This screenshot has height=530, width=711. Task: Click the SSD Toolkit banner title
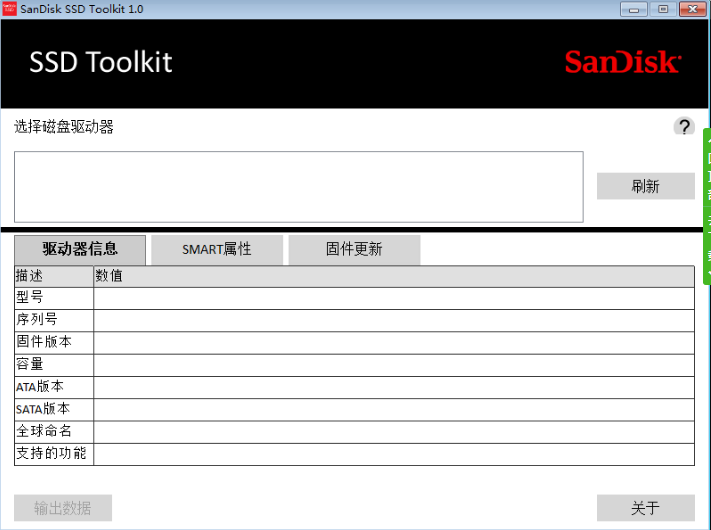click(x=101, y=62)
